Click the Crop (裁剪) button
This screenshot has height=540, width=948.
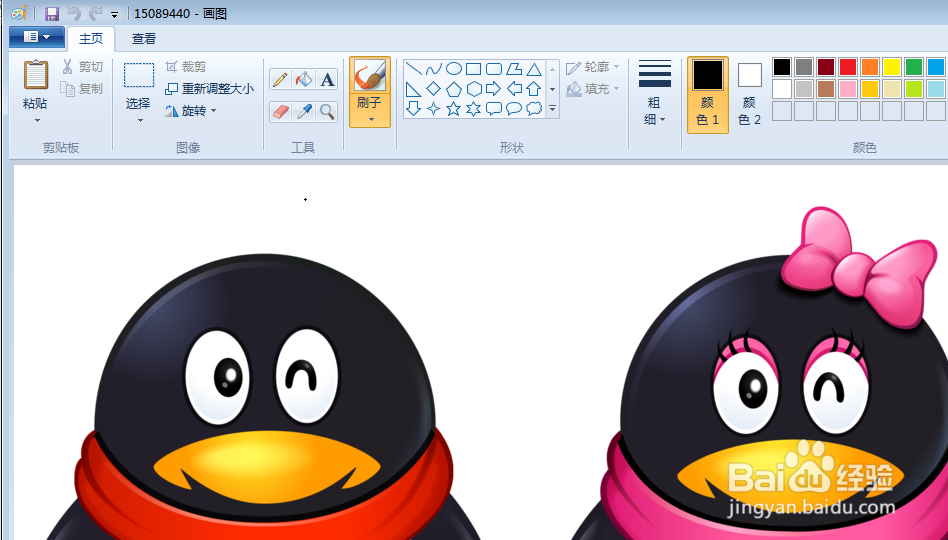click(186, 67)
